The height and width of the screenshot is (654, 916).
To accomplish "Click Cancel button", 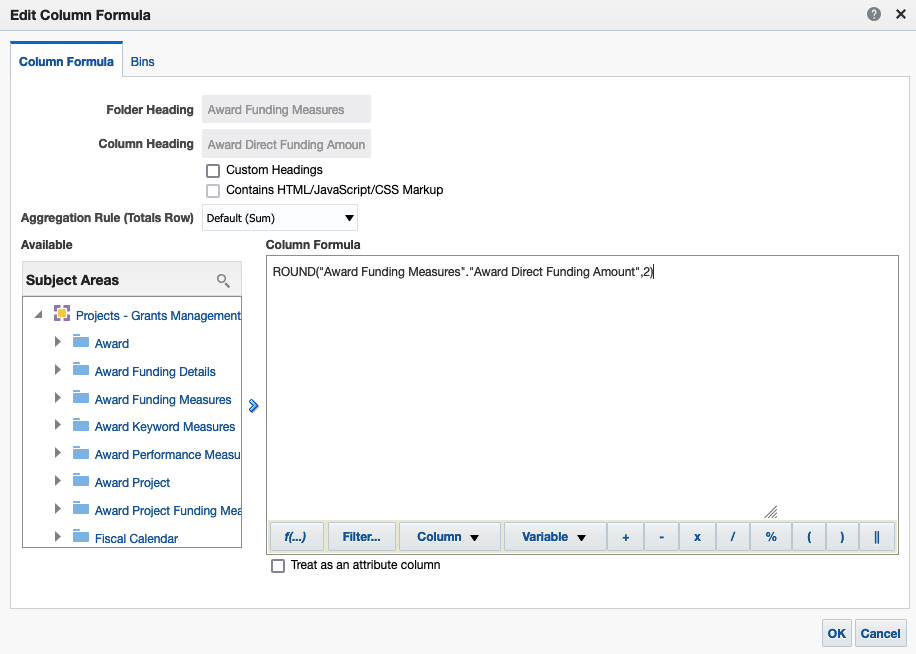I will [x=880, y=634].
